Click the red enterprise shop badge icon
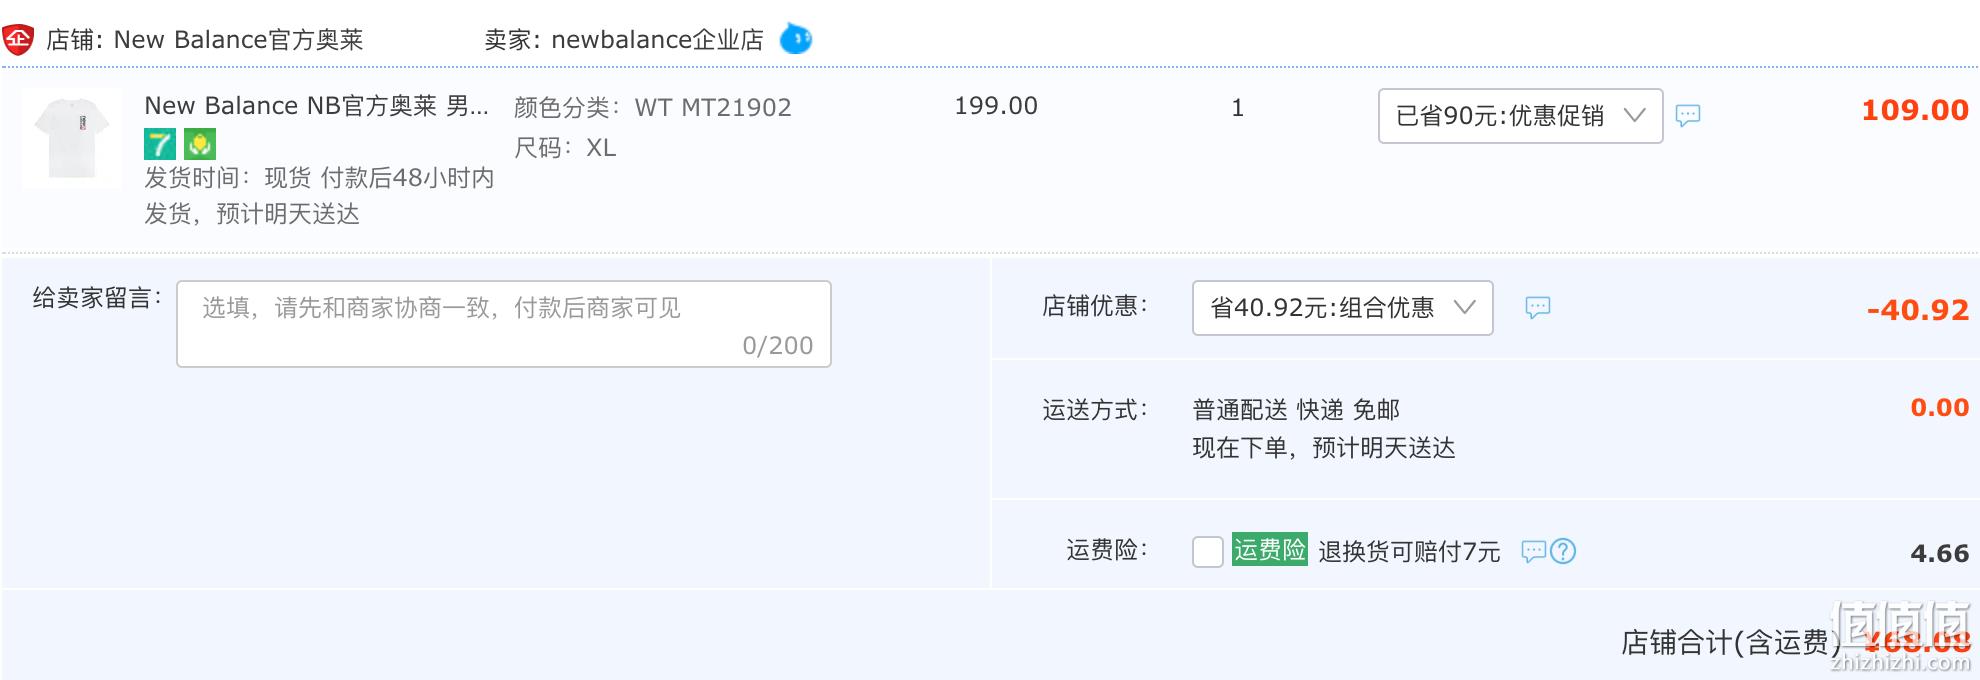 pos(18,40)
